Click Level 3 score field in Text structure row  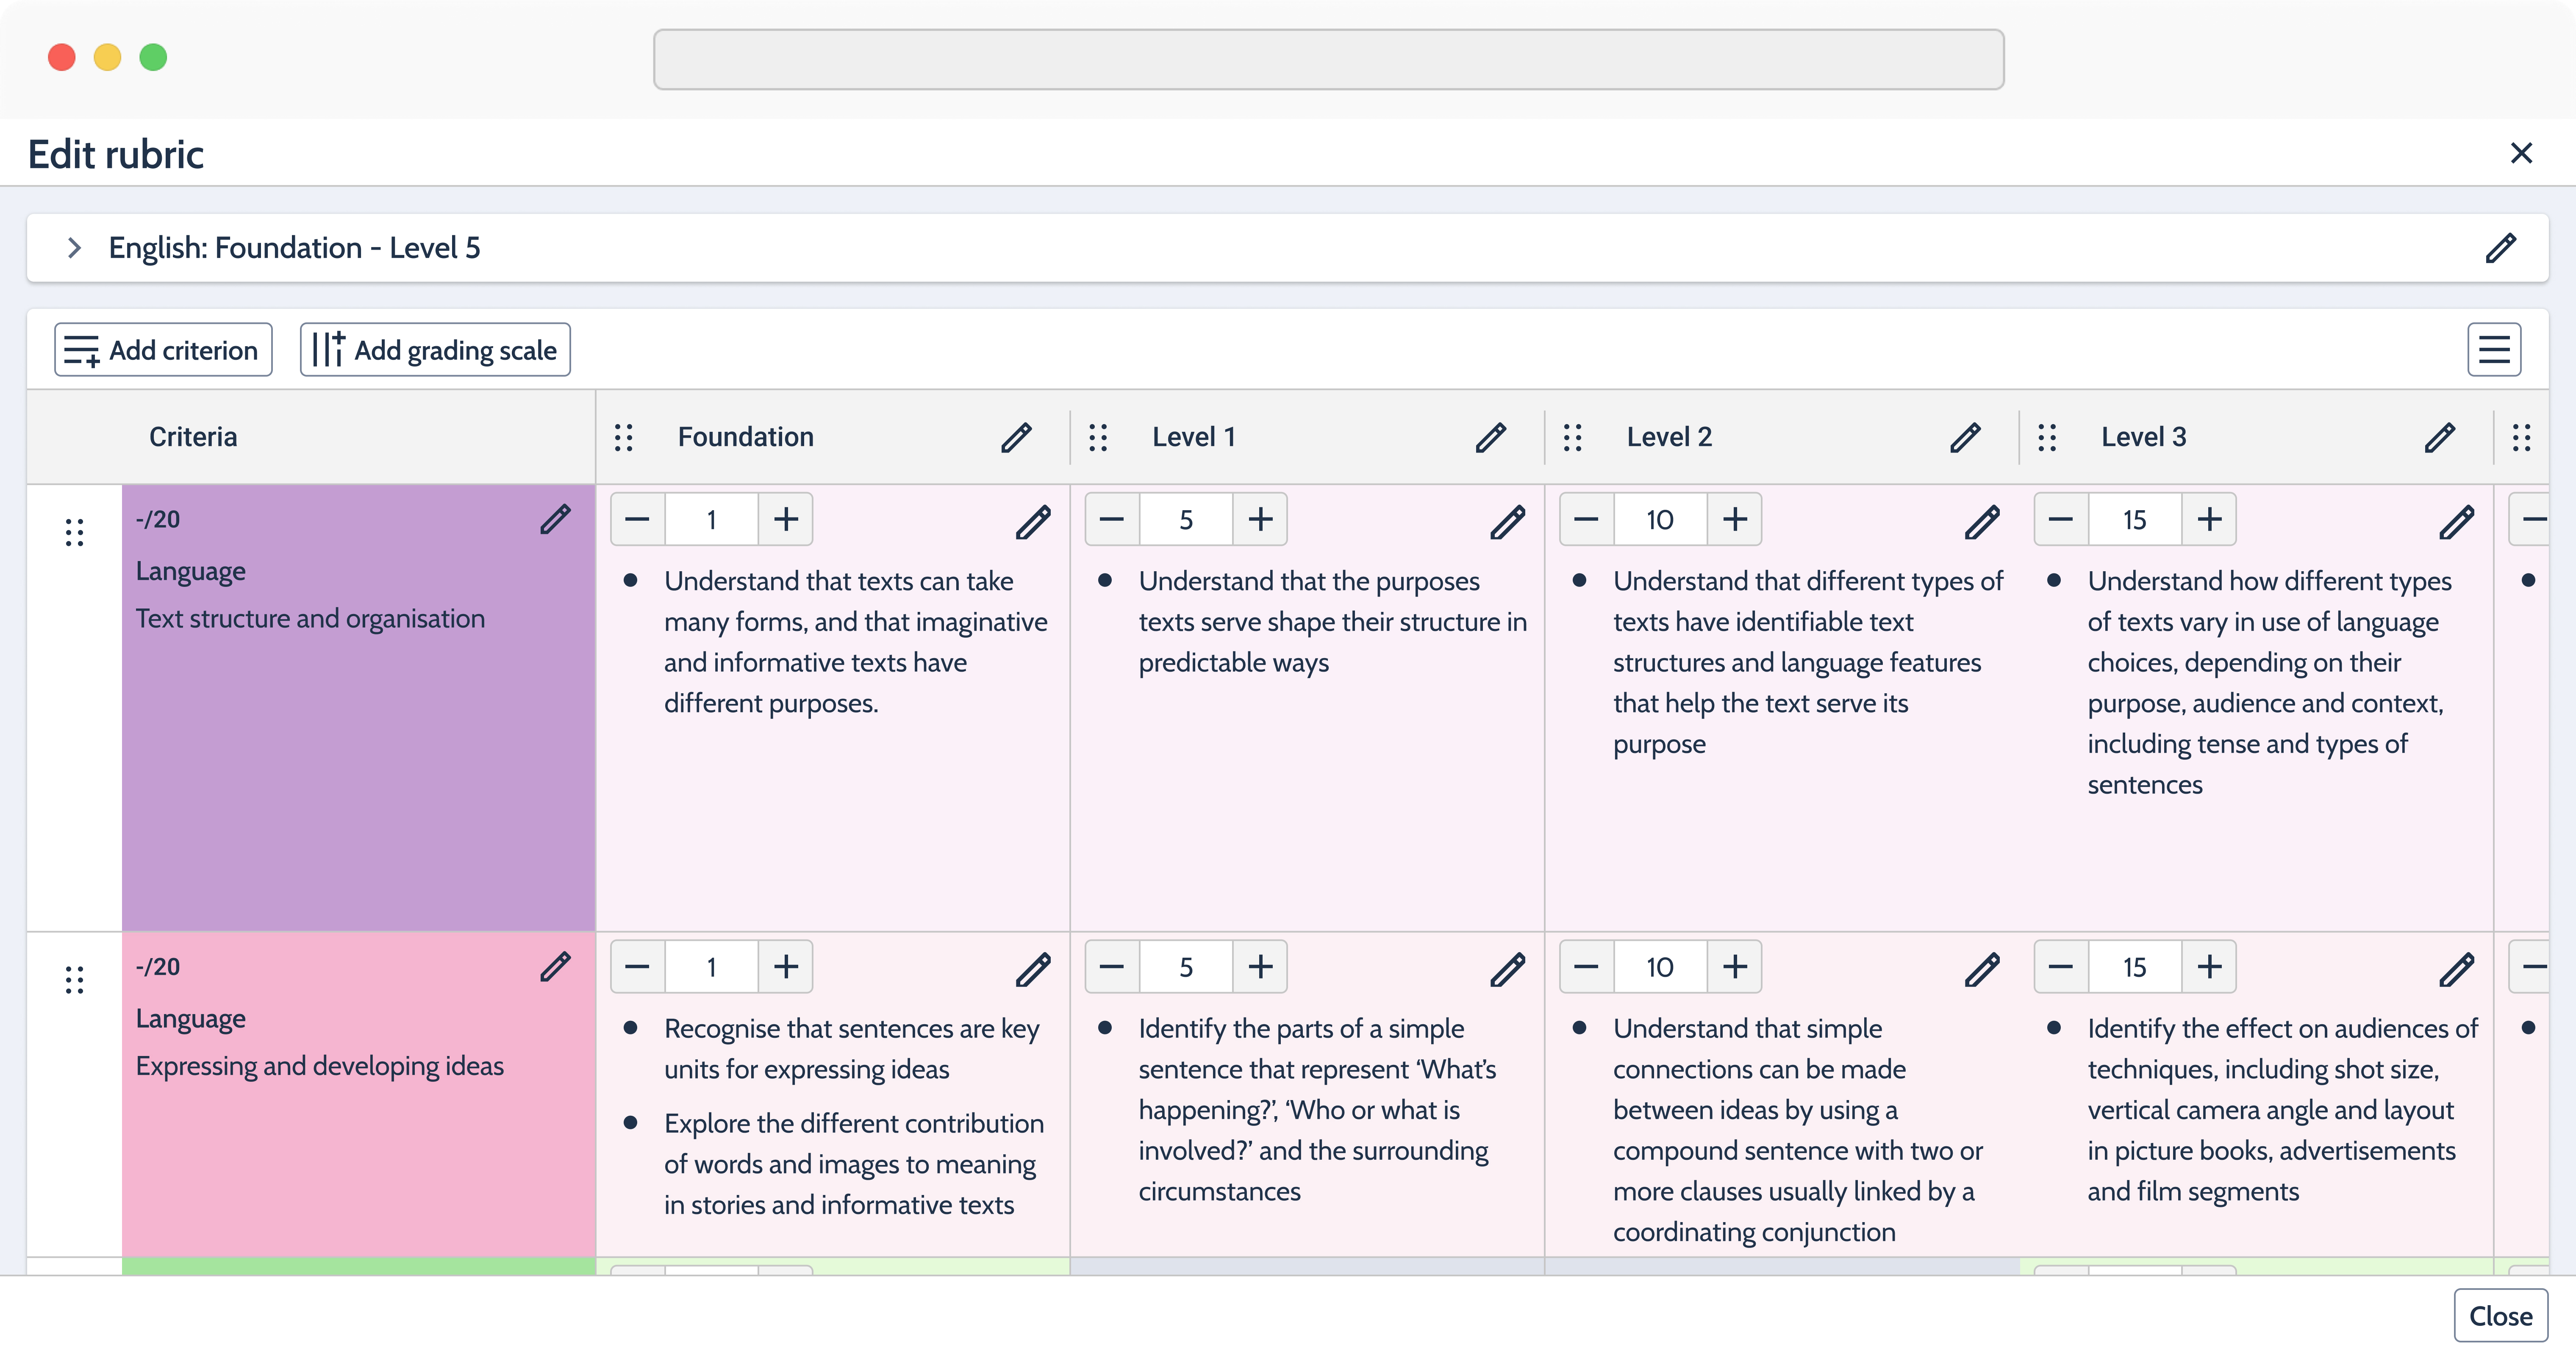point(2134,519)
